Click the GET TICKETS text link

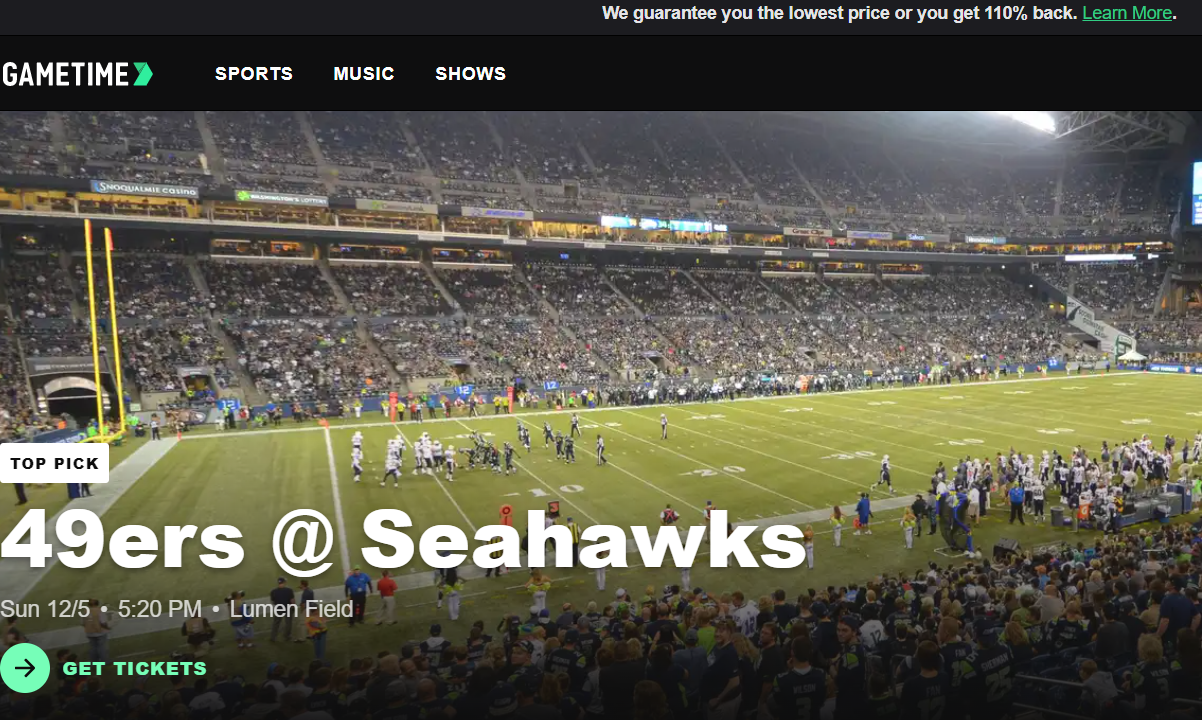(x=135, y=669)
